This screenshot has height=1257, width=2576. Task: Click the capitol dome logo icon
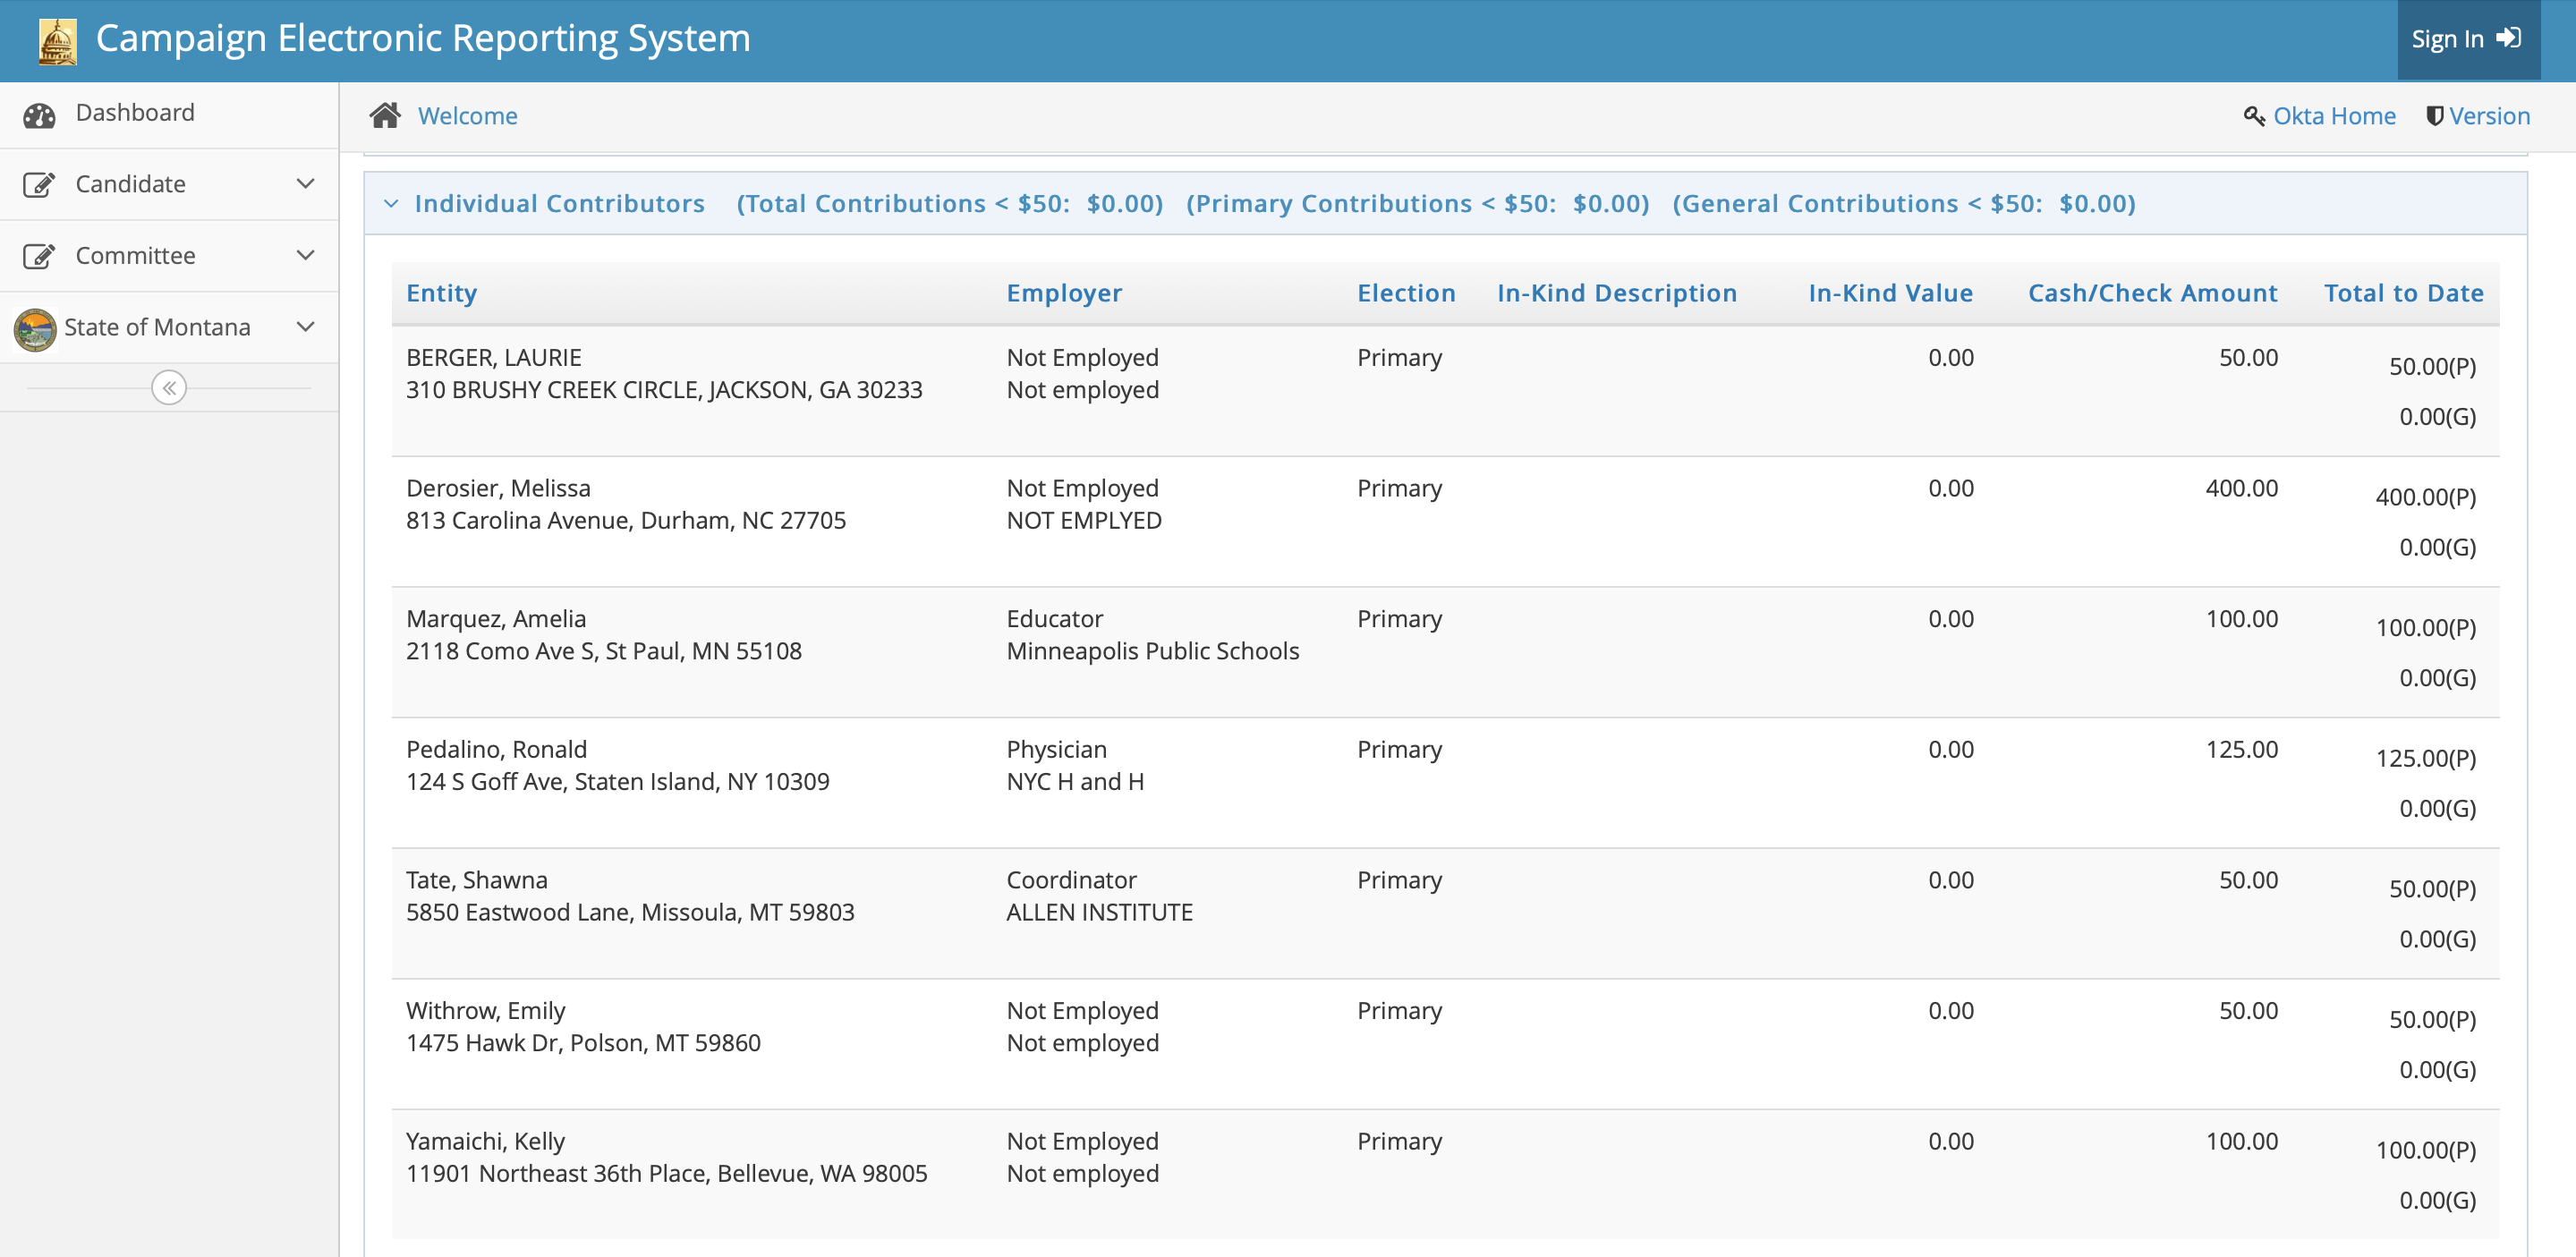pyautogui.click(x=58, y=40)
